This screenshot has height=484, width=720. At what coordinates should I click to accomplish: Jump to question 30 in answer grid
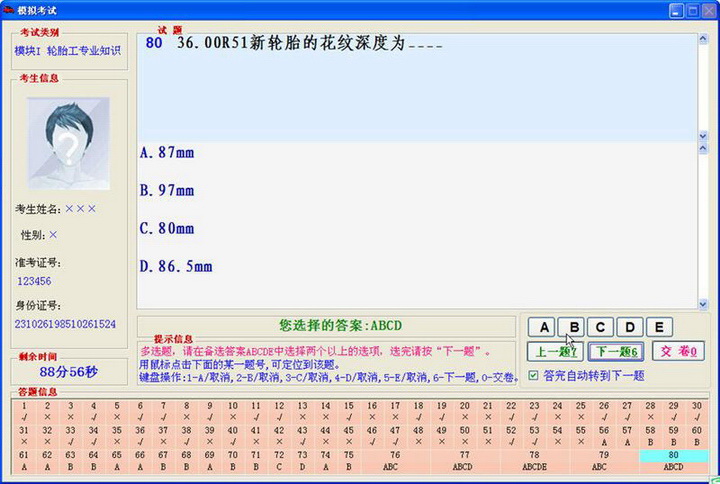click(697, 411)
